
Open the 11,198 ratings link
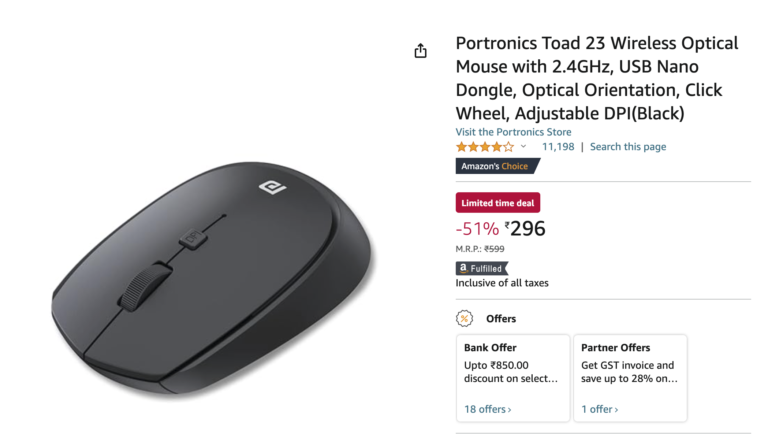558,147
